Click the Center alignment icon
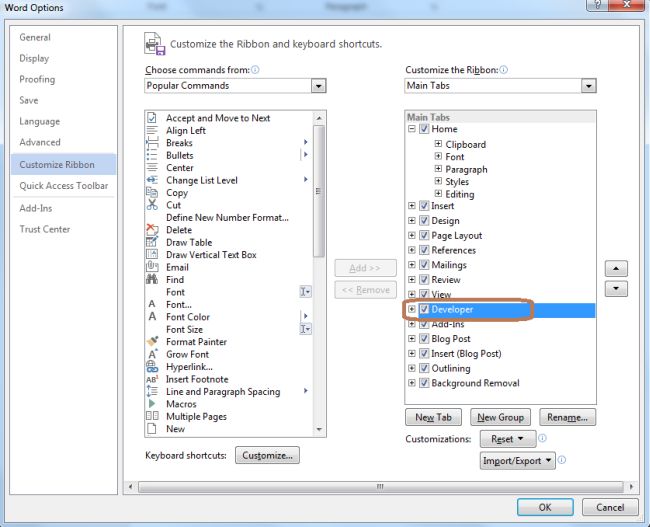Image resolution: width=650 pixels, height=527 pixels. [x=152, y=168]
